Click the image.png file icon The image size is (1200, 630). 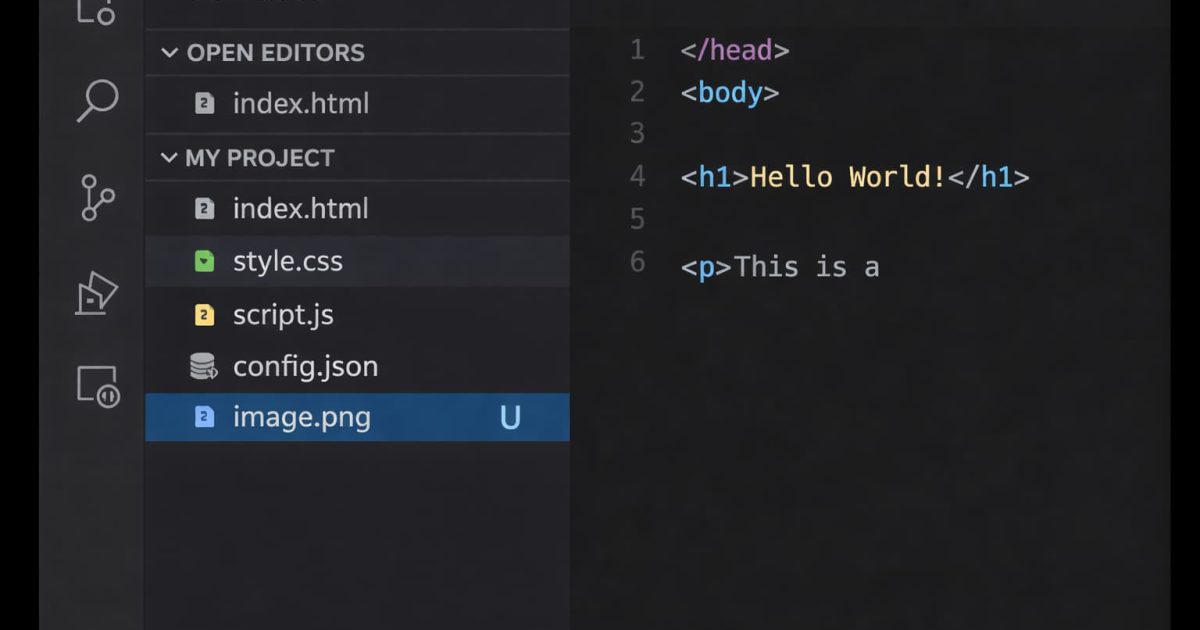(x=205, y=417)
